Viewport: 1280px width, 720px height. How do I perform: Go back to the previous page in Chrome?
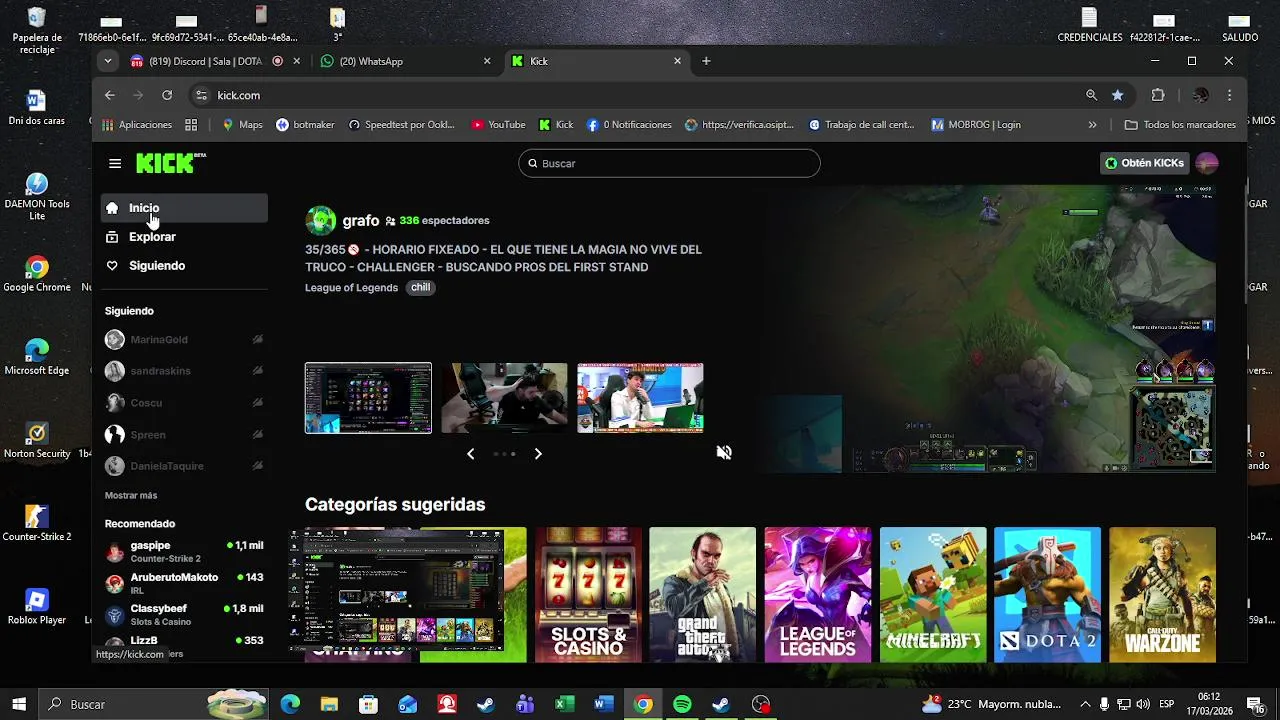click(x=110, y=95)
